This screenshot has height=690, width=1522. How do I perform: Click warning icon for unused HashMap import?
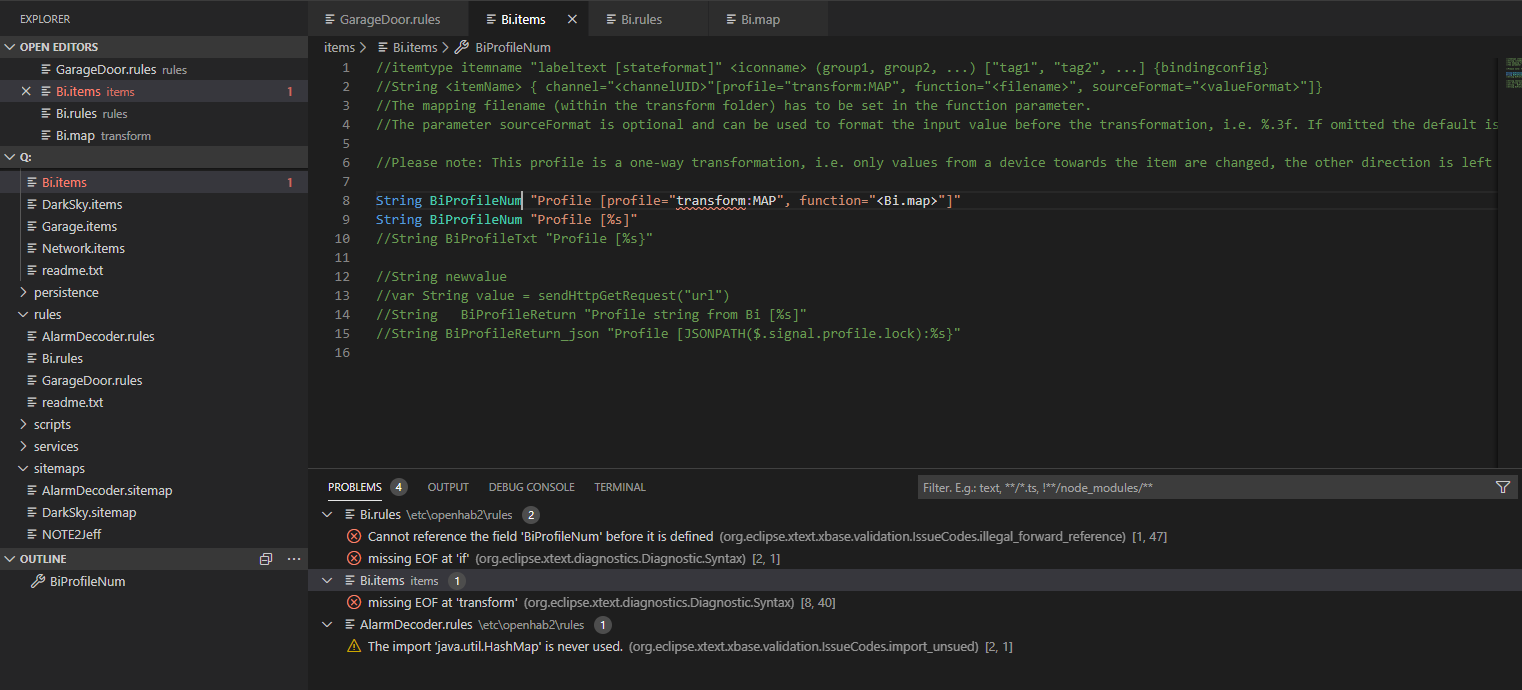(x=354, y=646)
